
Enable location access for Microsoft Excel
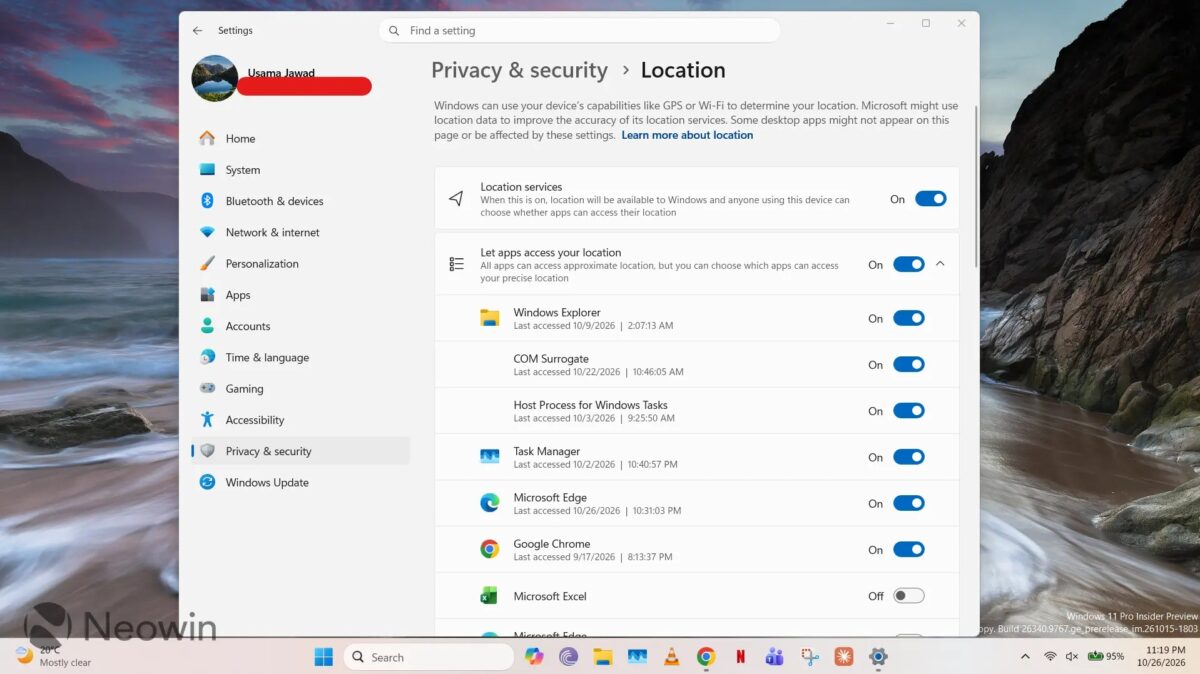pos(908,596)
